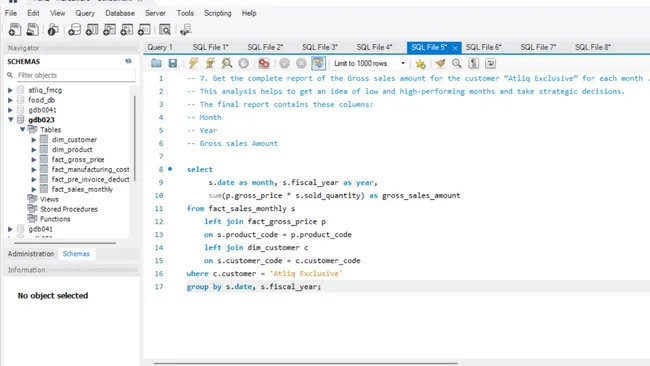Viewport: 650px width, 366px height.
Task: Click the reconnect to DBMS icon
Action: [185, 30]
